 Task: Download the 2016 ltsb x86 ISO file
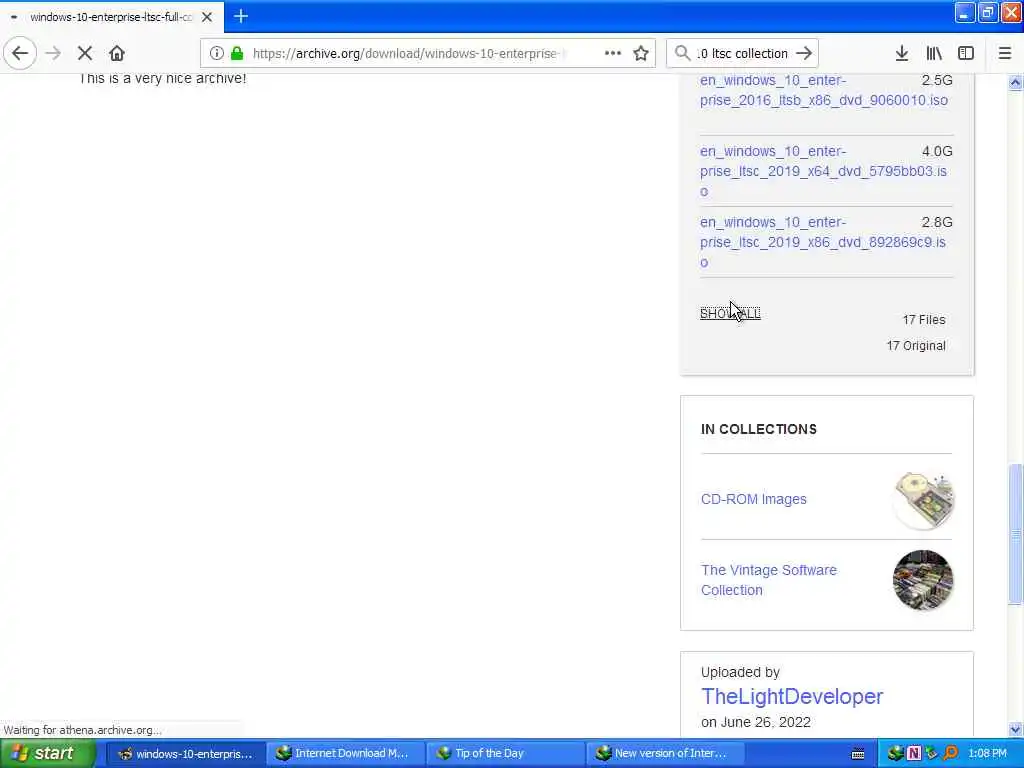[824, 90]
